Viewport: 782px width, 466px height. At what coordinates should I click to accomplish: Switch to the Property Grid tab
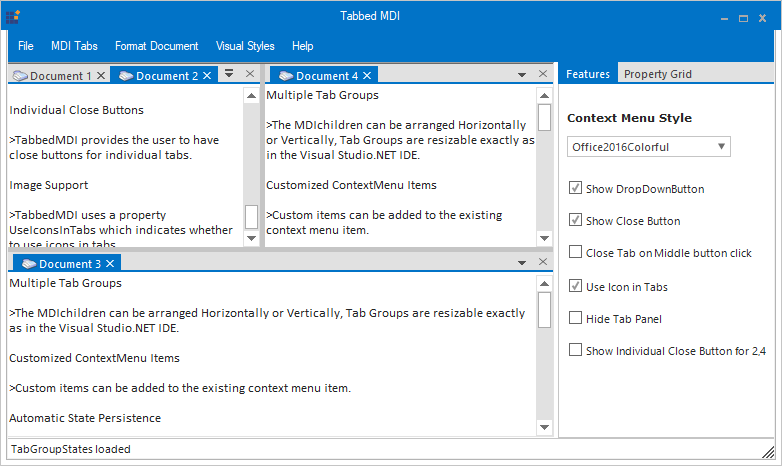(x=657, y=74)
